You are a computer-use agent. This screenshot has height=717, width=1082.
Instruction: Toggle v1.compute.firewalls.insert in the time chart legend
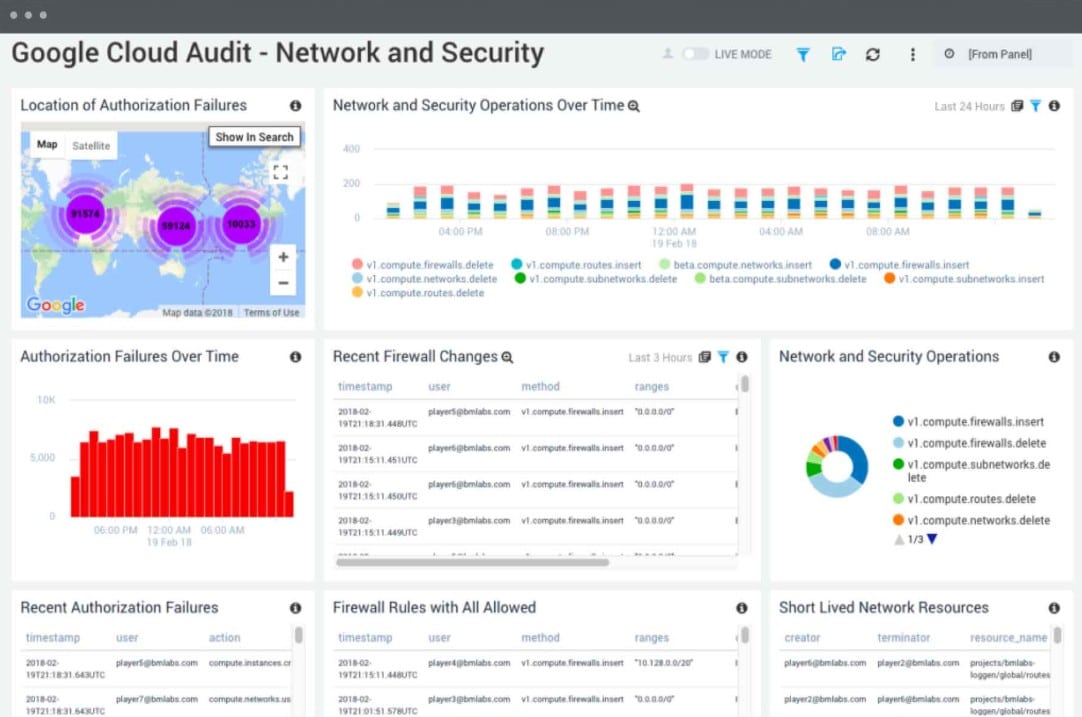[x=899, y=265]
